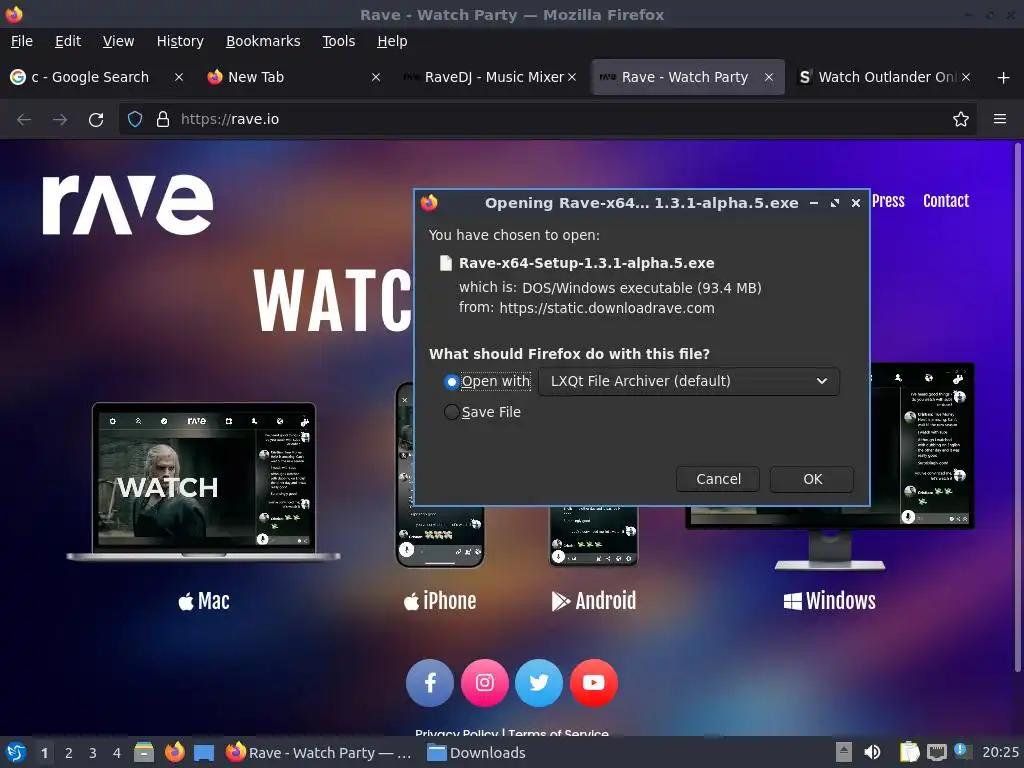Screen dimensions: 1024x768
Task: Click the Rave-x64-Setup-1.3.1-alpha.5.exe filename
Action: (586, 263)
